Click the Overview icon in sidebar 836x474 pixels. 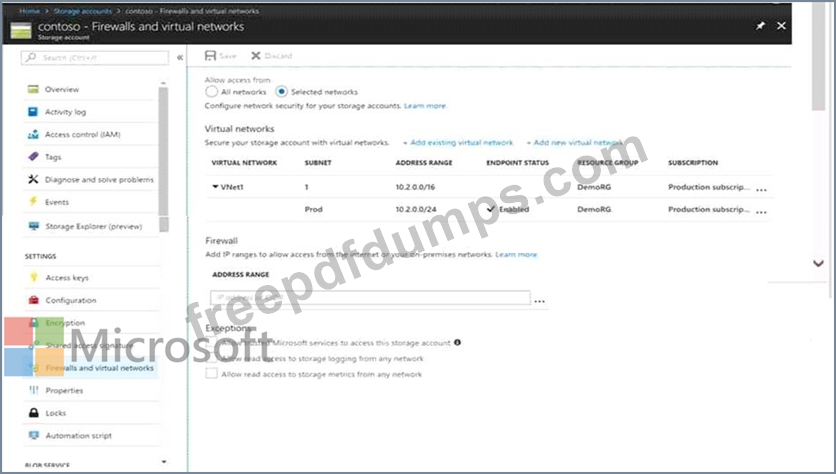tap(33, 89)
